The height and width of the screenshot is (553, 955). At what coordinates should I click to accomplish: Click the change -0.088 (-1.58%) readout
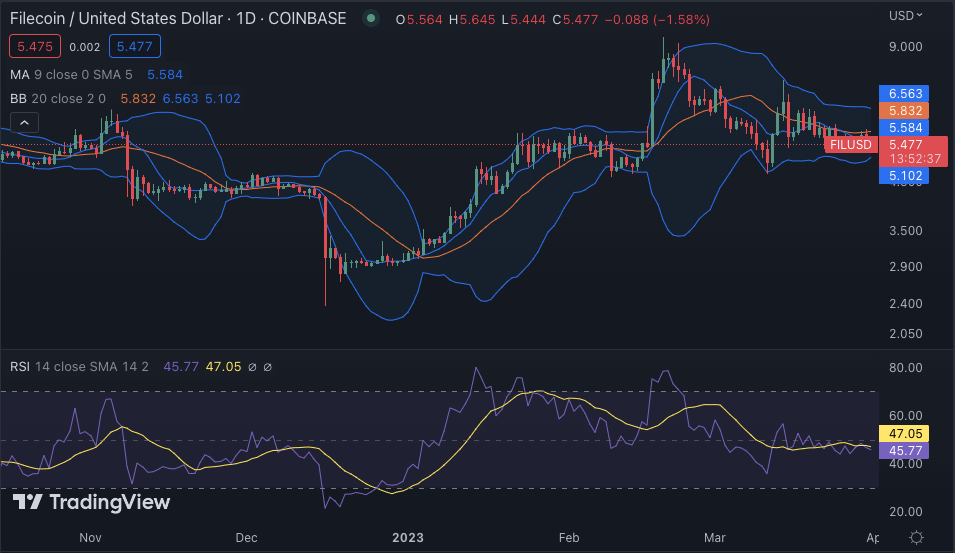coord(657,19)
